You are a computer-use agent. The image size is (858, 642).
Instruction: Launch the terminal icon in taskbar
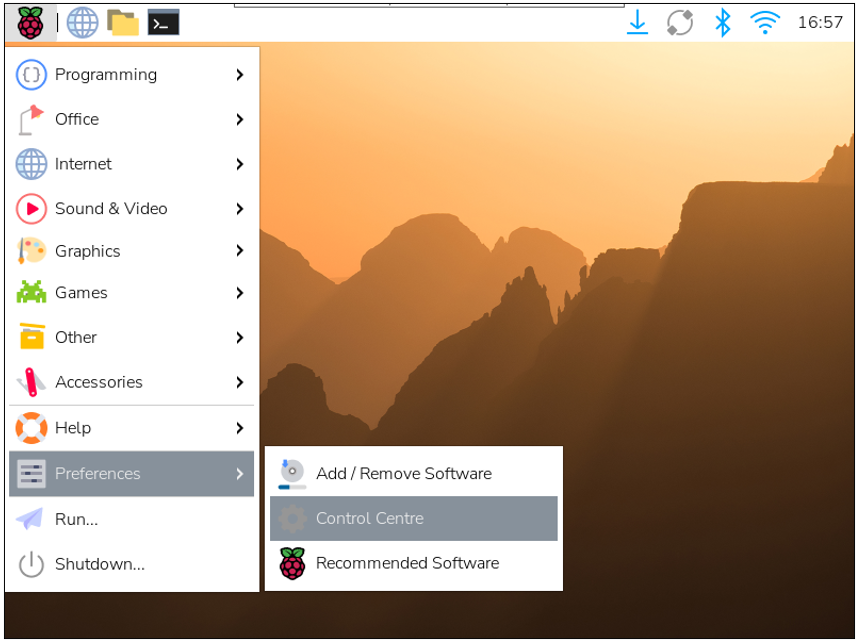coord(163,24)
